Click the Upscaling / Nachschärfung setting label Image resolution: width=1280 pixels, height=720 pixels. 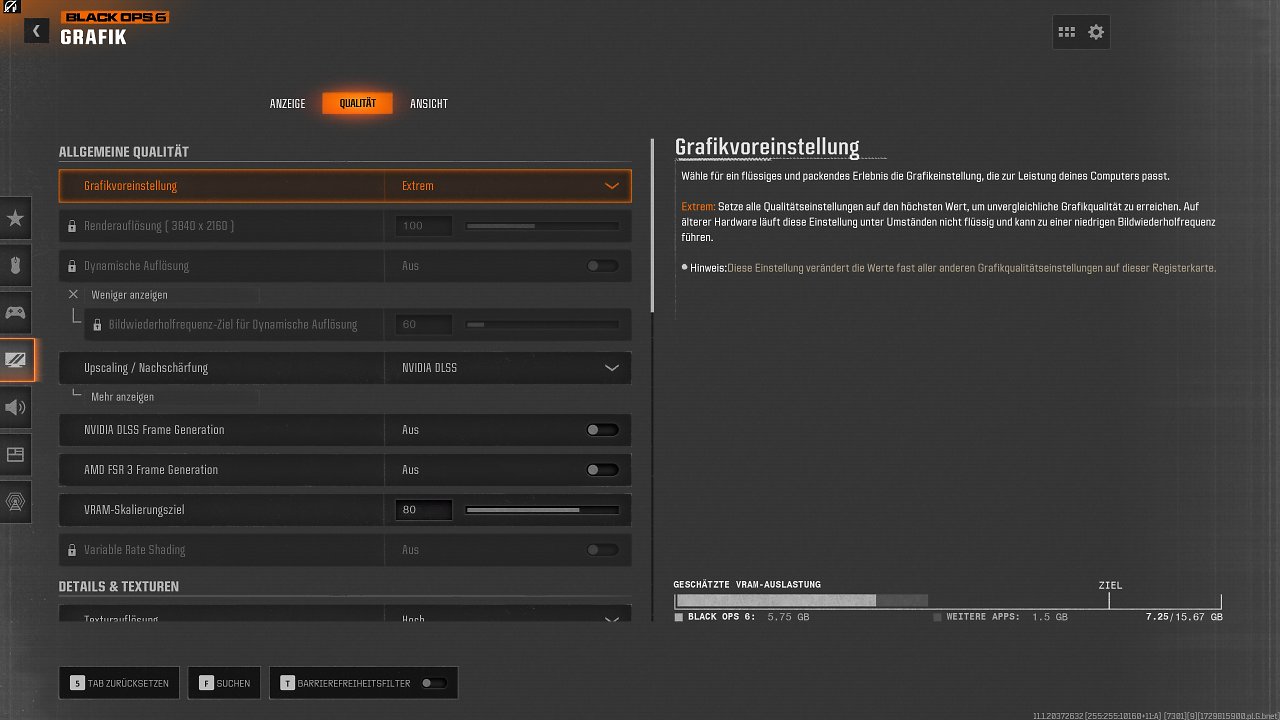coord(146,368)
